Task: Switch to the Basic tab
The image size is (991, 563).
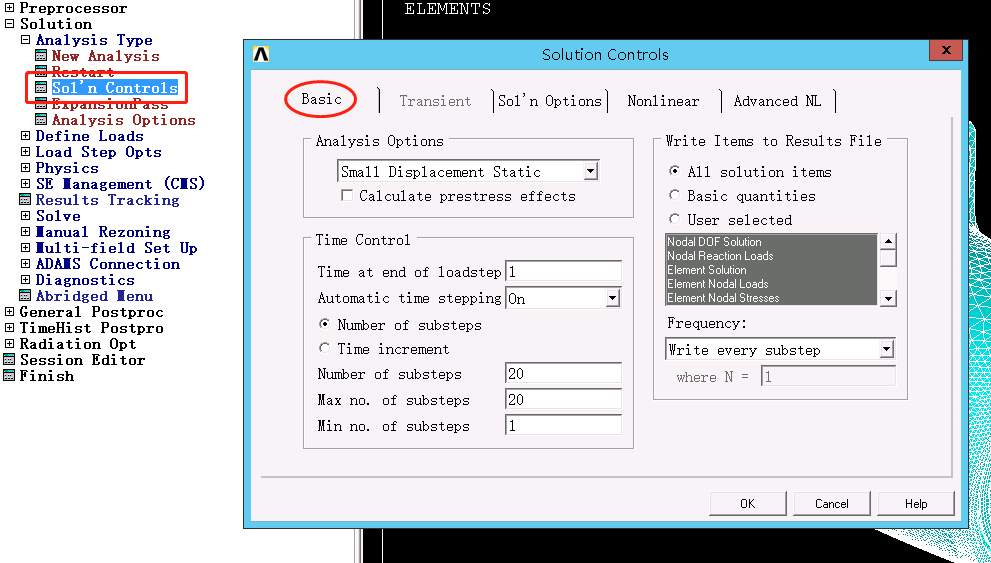Action: point(321,99)
